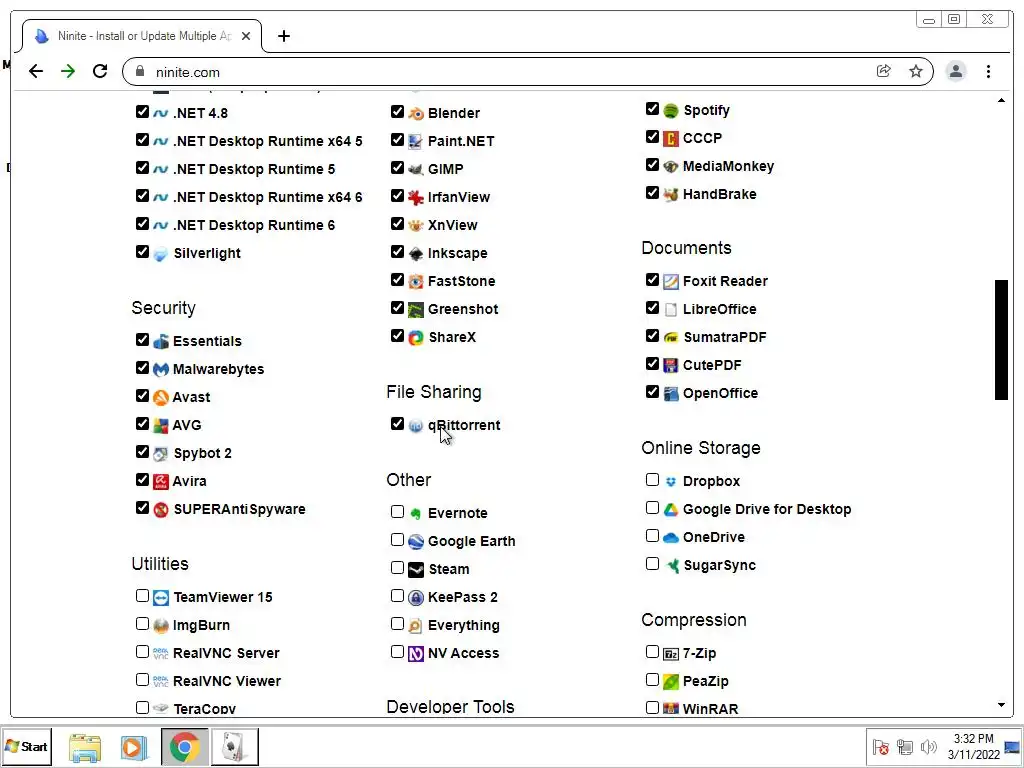1024x768 pixels.
Task: Close the Ninite tab
Action: (x=246, y=36)
